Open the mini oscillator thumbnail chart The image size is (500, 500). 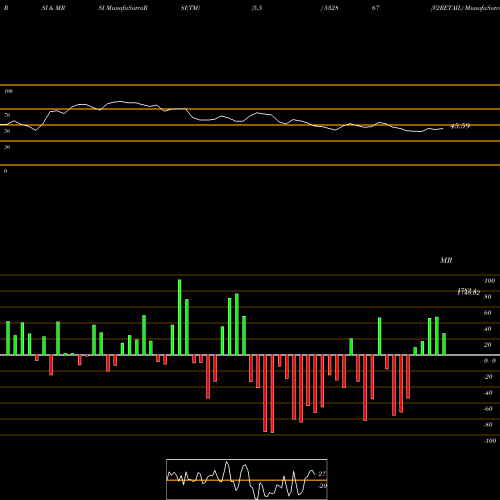point(247,479)
